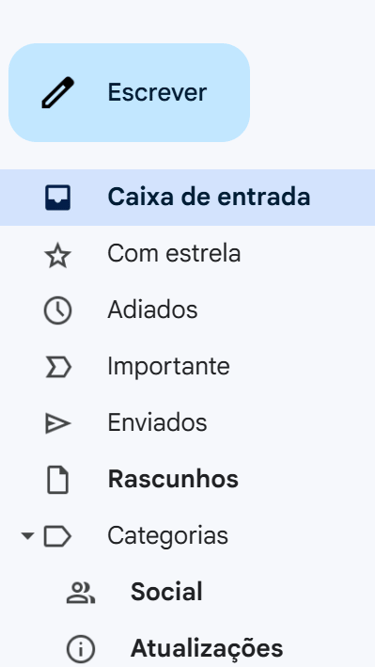Click Escrever to compose new email
The image size is (375, 667).
[x=129, y=92]
